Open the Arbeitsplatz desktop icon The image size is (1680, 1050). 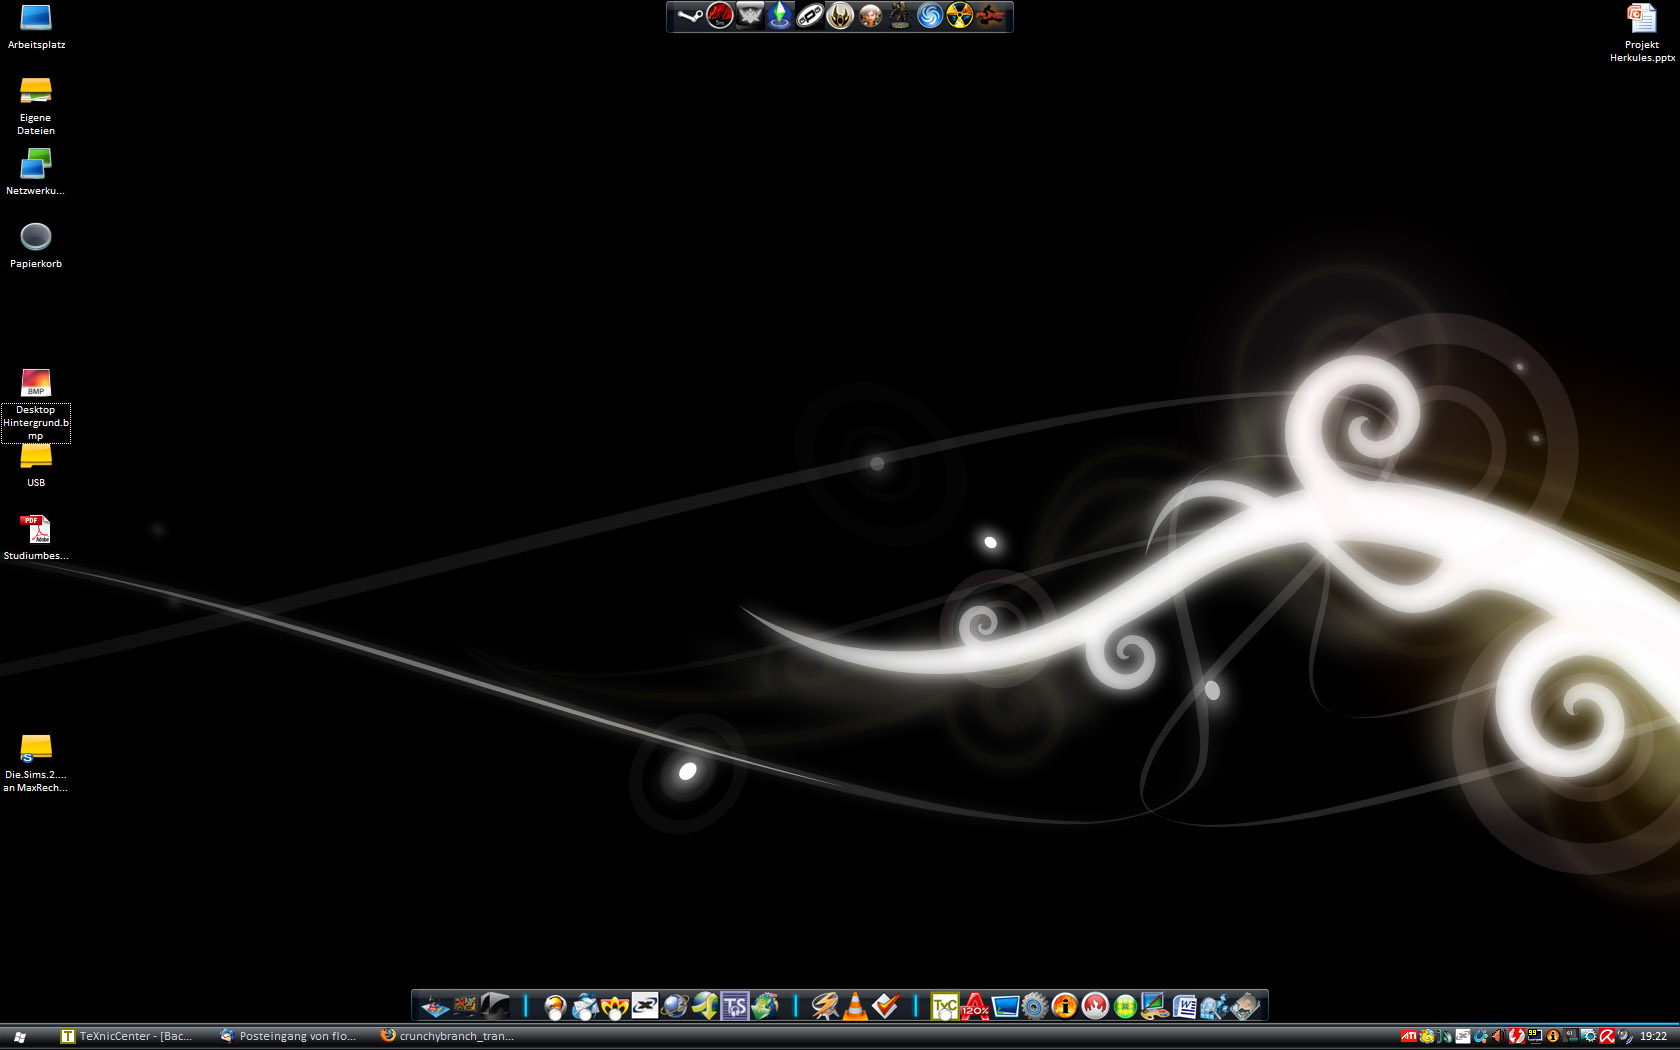[x=36, y=18]
